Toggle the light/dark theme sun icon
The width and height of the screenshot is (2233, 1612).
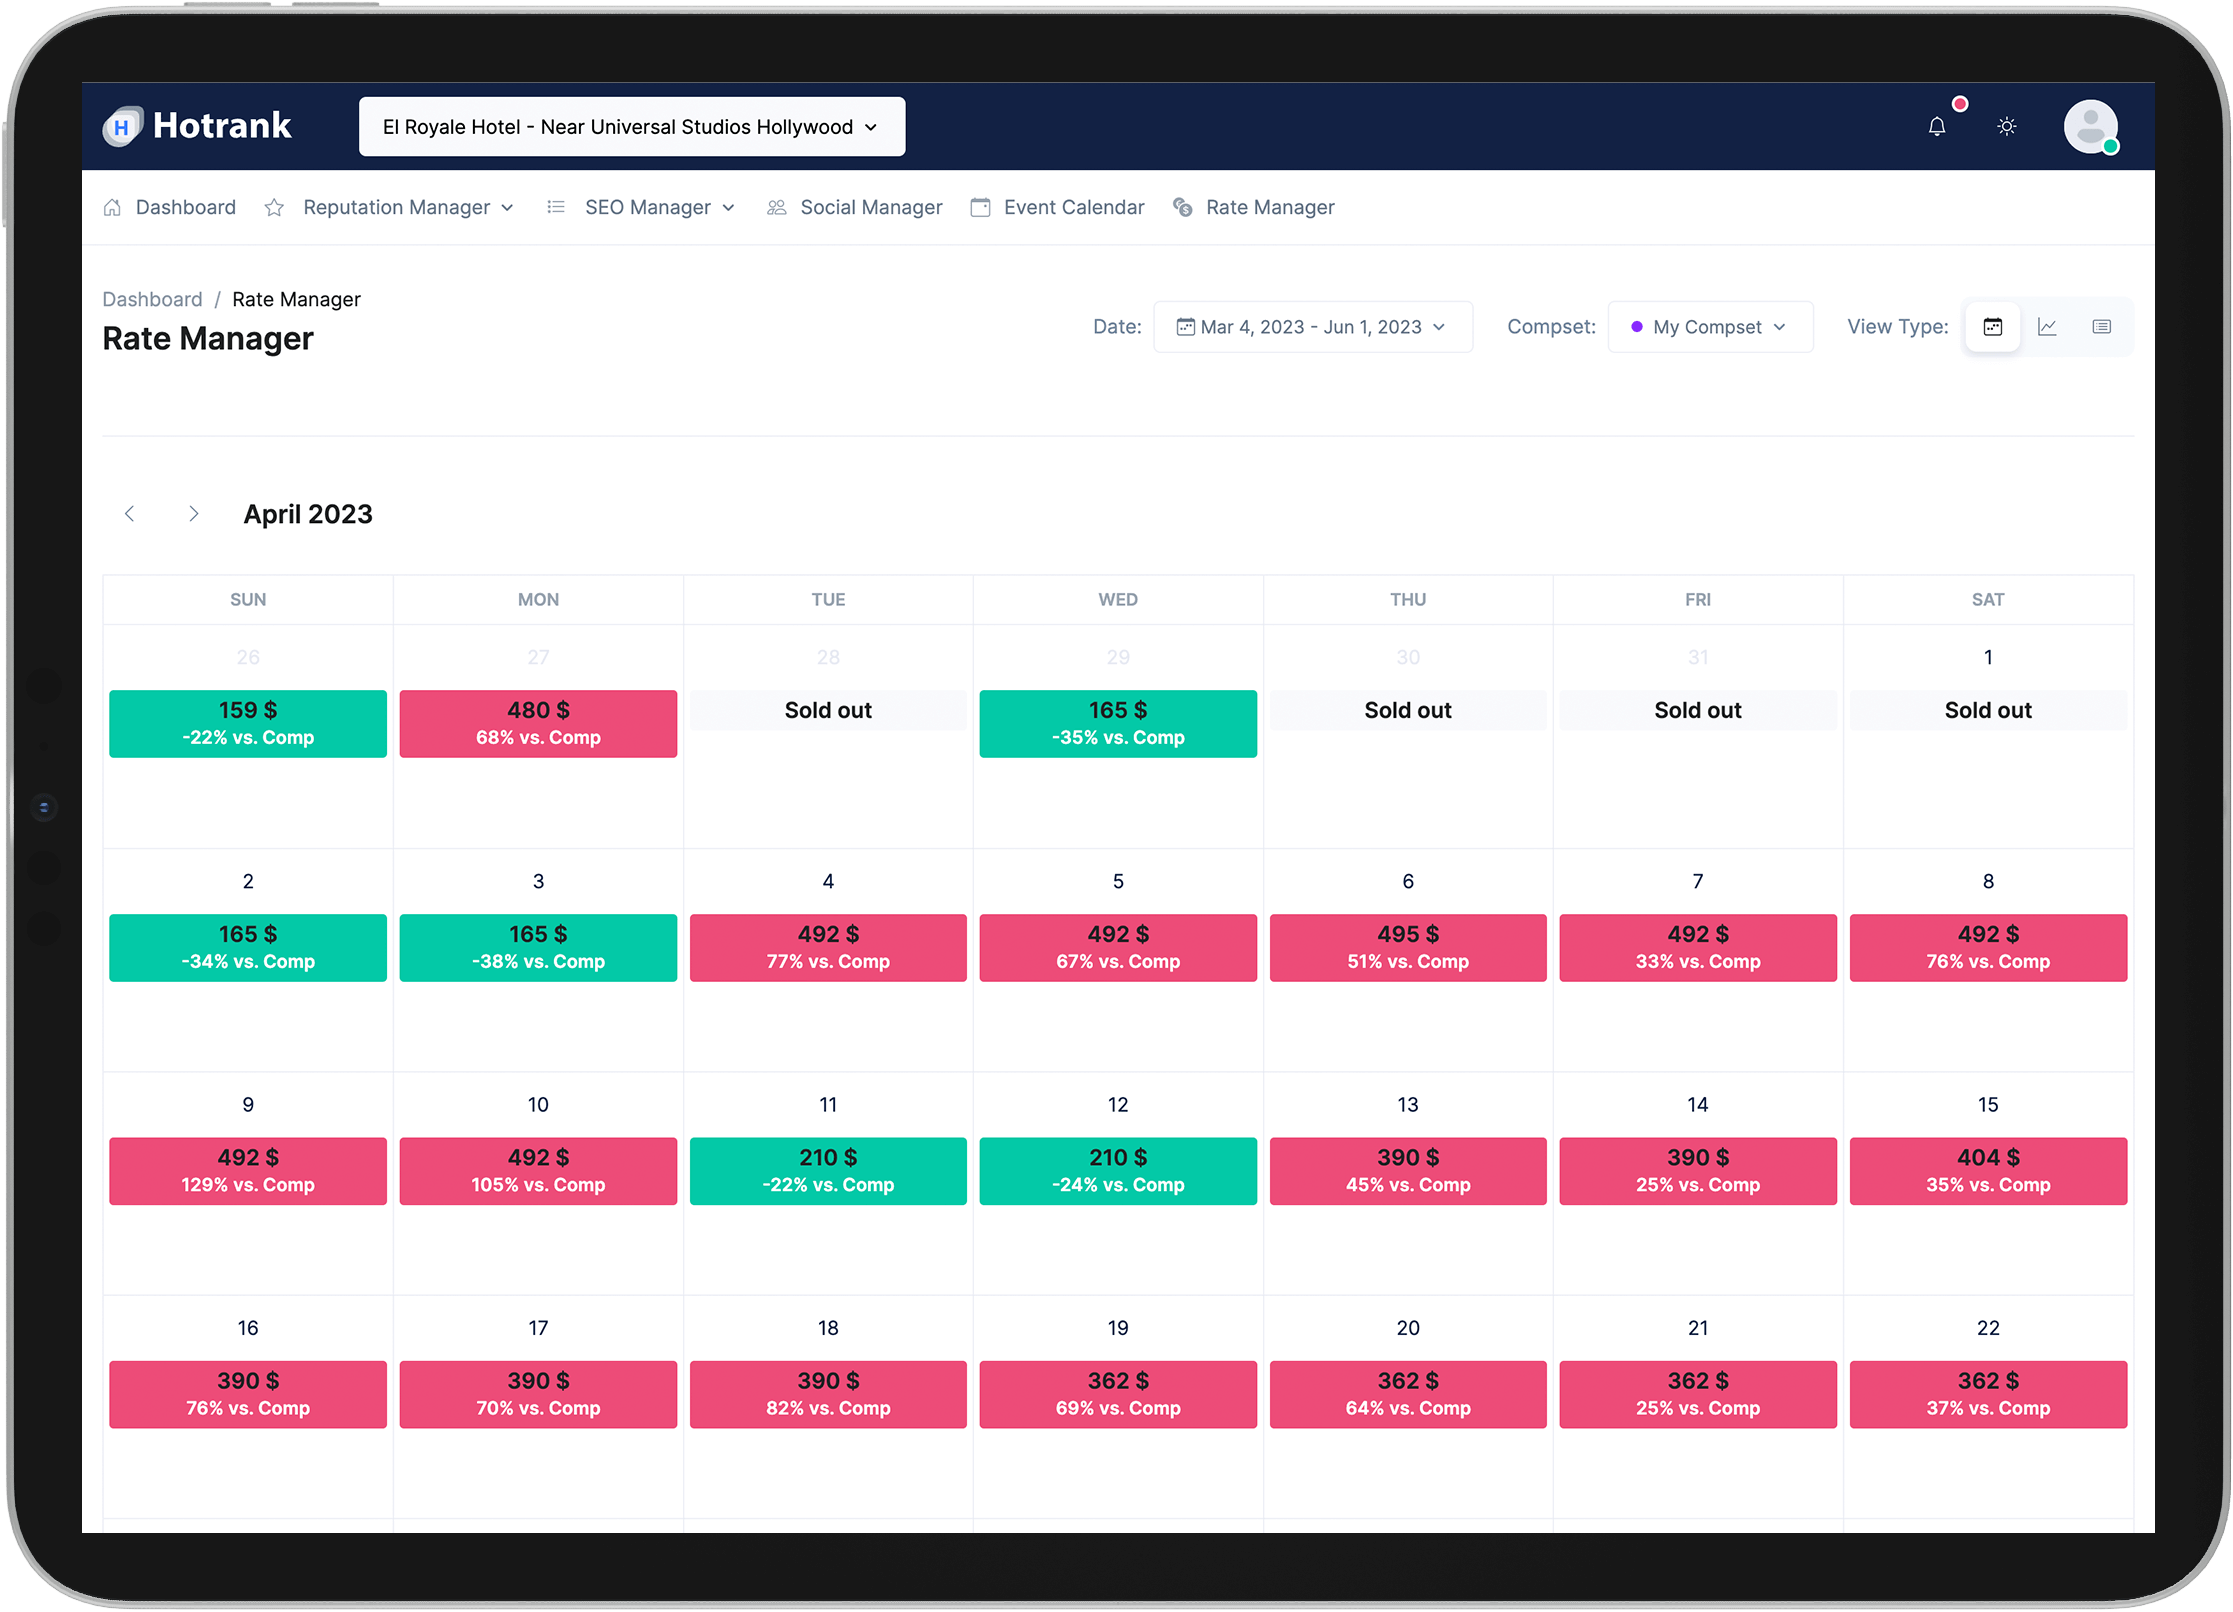point(2006,127)
